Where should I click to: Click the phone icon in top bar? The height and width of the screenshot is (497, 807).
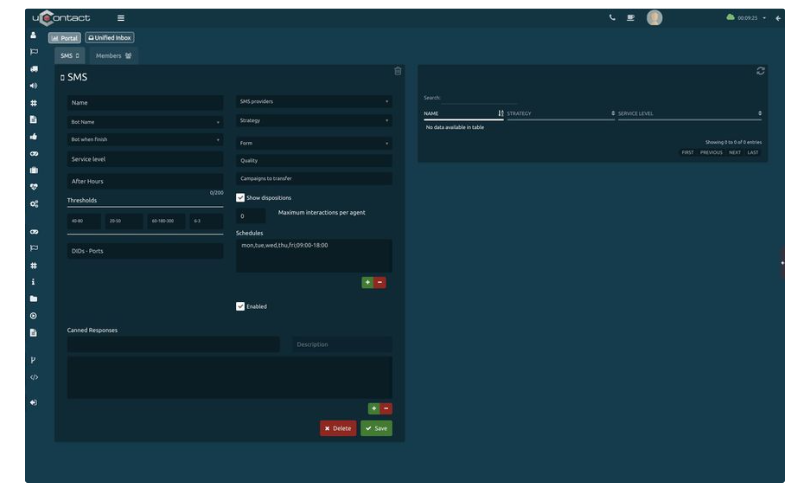(x=612, y=18)
